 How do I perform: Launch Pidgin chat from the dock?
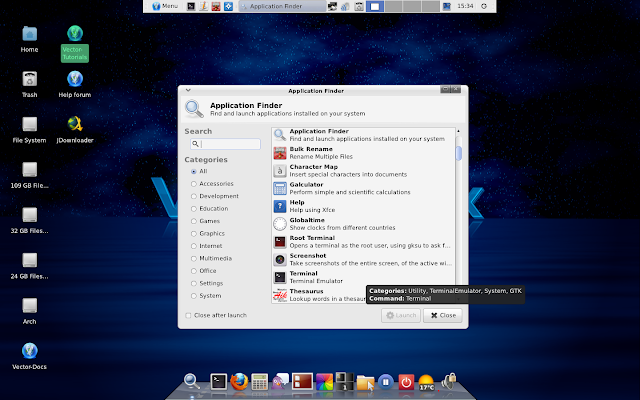[280, 382]
